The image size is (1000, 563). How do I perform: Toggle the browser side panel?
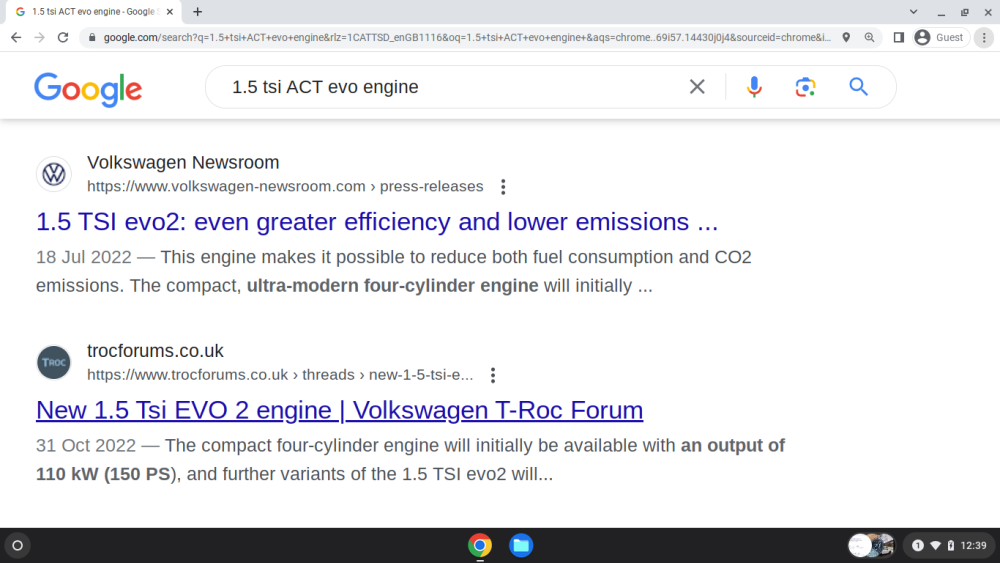pos(899,38)
